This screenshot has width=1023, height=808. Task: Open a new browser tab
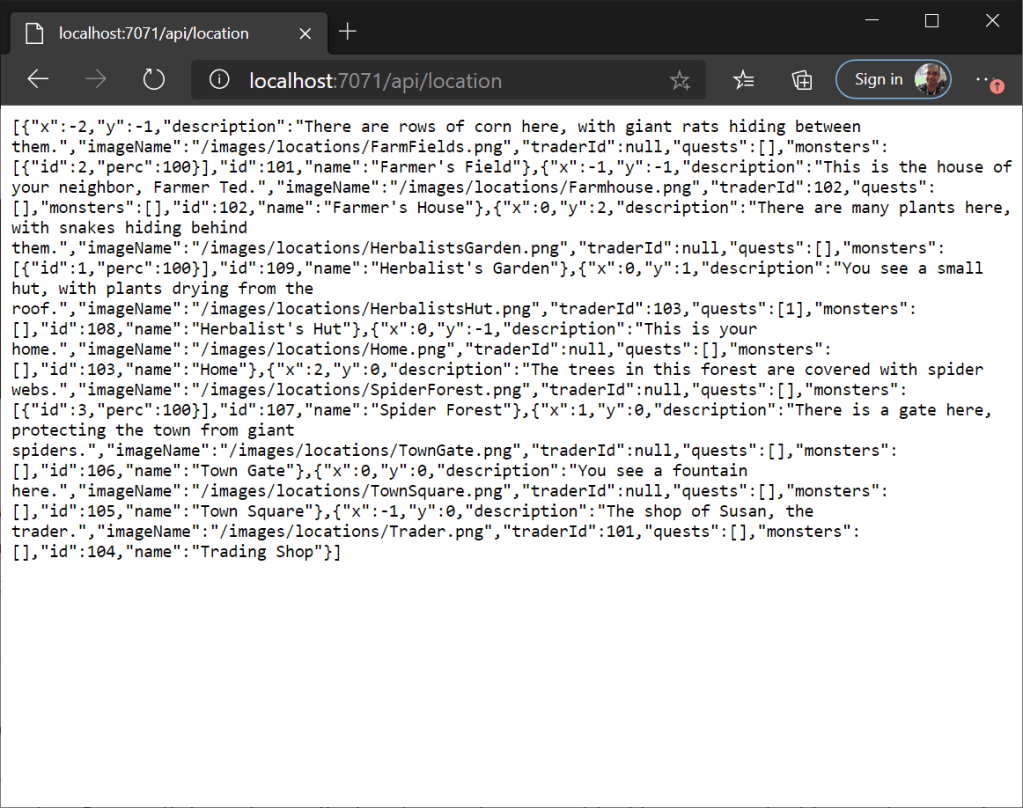pos(347,32)
